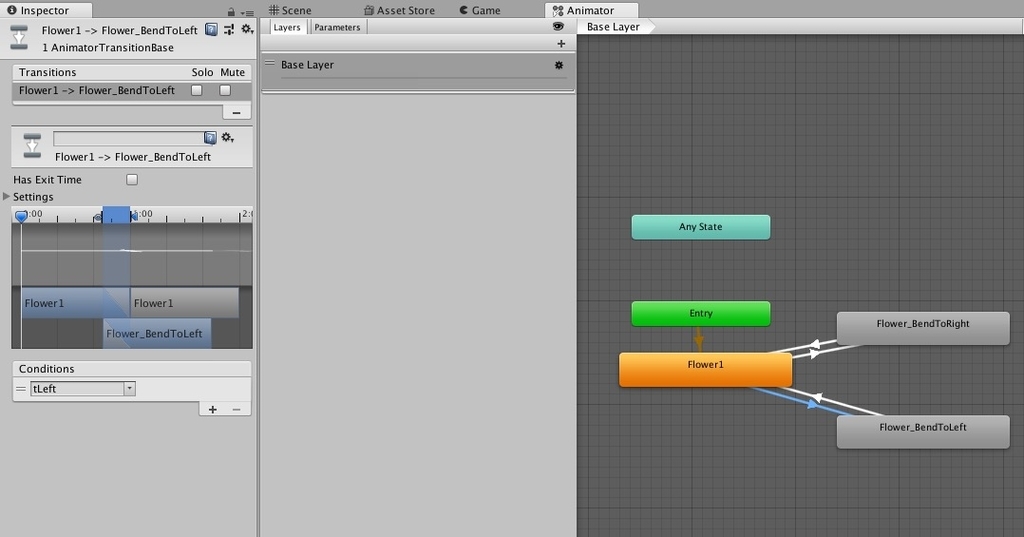Select the Animator tab
The width and height of the screenshot is (1024, 537).
pos(591,10)
